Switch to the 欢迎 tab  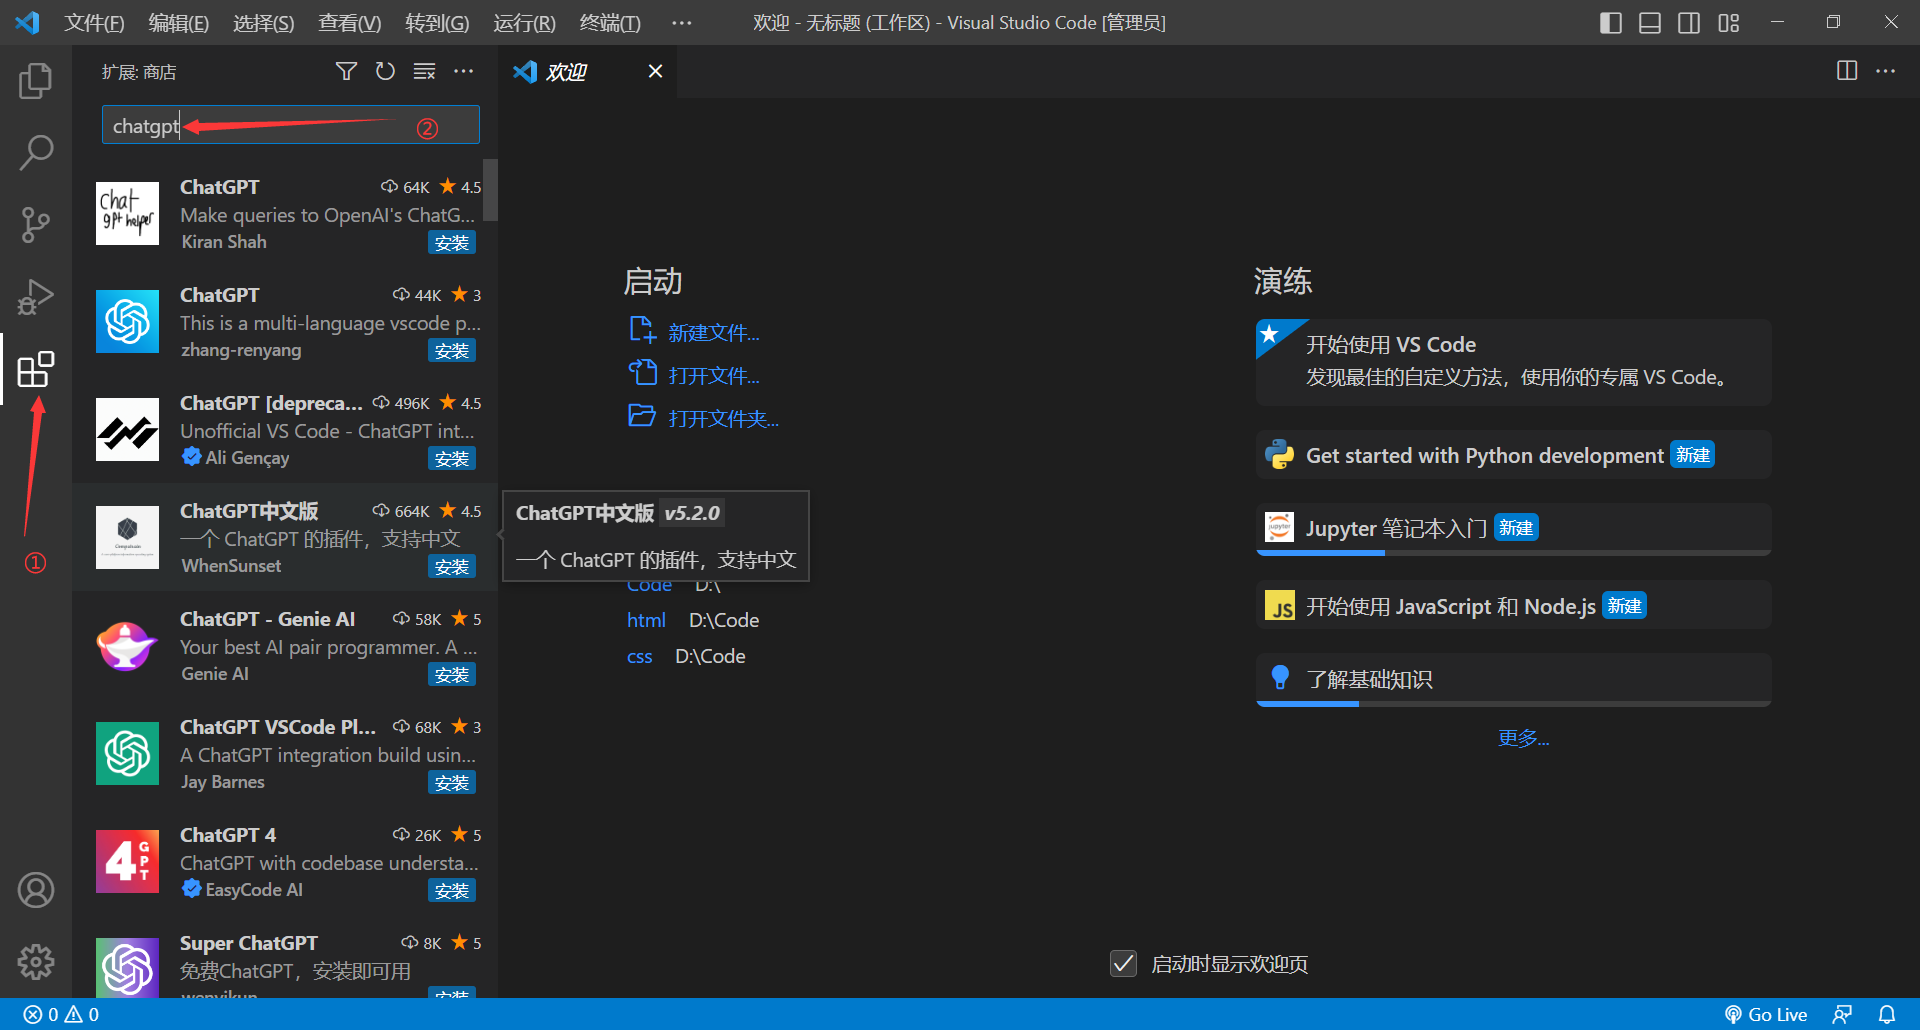[x=566, y=71]
